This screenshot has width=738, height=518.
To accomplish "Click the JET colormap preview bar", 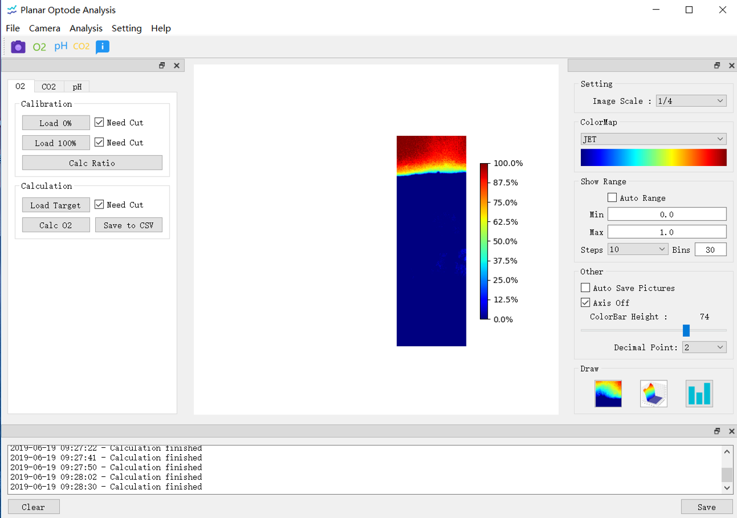I will pos(653,157).
